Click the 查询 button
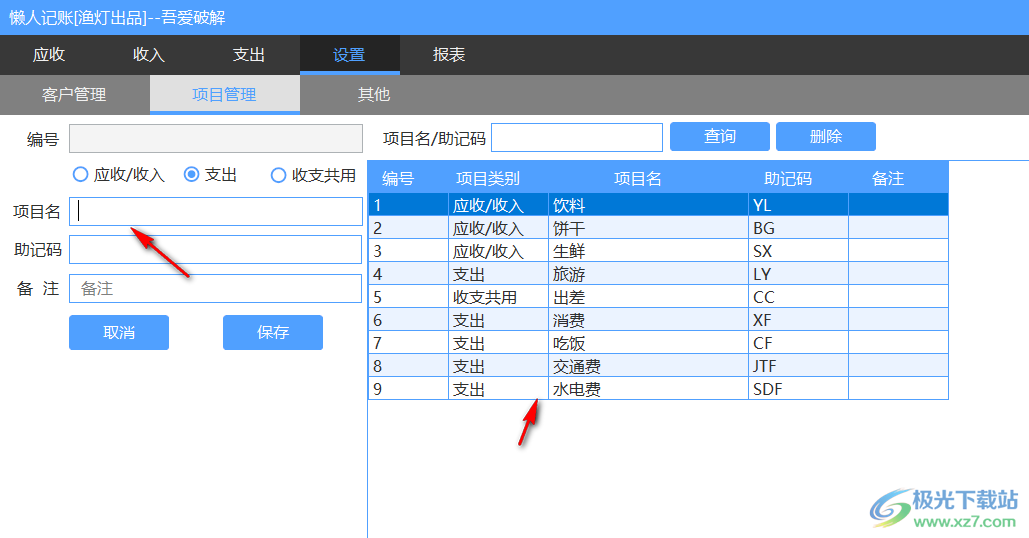This screenshot has width=1029, height=538. (720, 136)
